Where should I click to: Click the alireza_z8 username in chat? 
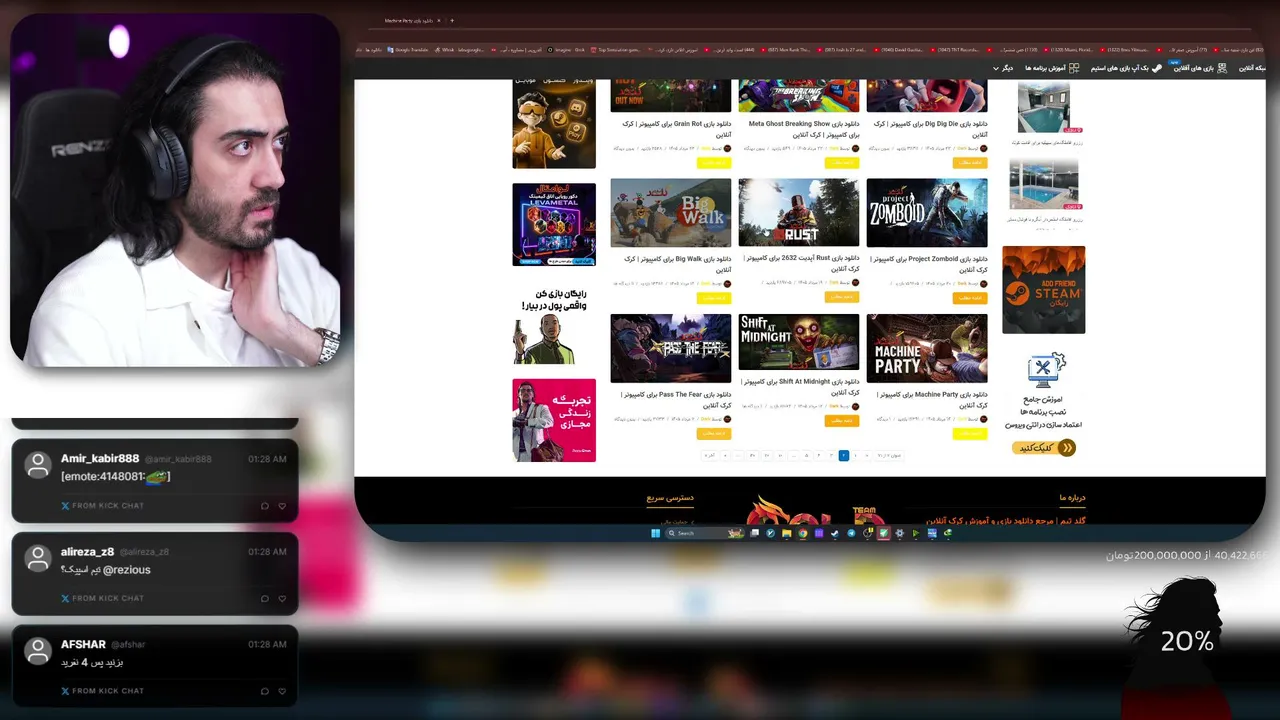tap(87, 552)
